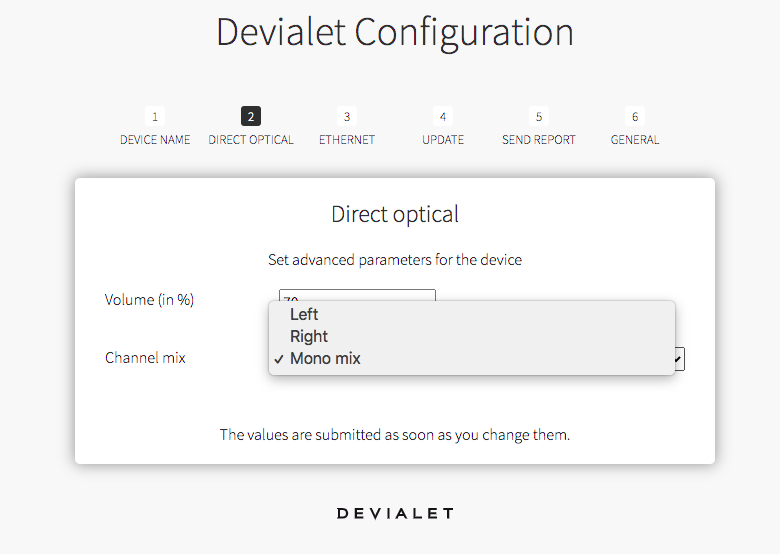Click the "Volume (in %)" label

tap(149, 299)
